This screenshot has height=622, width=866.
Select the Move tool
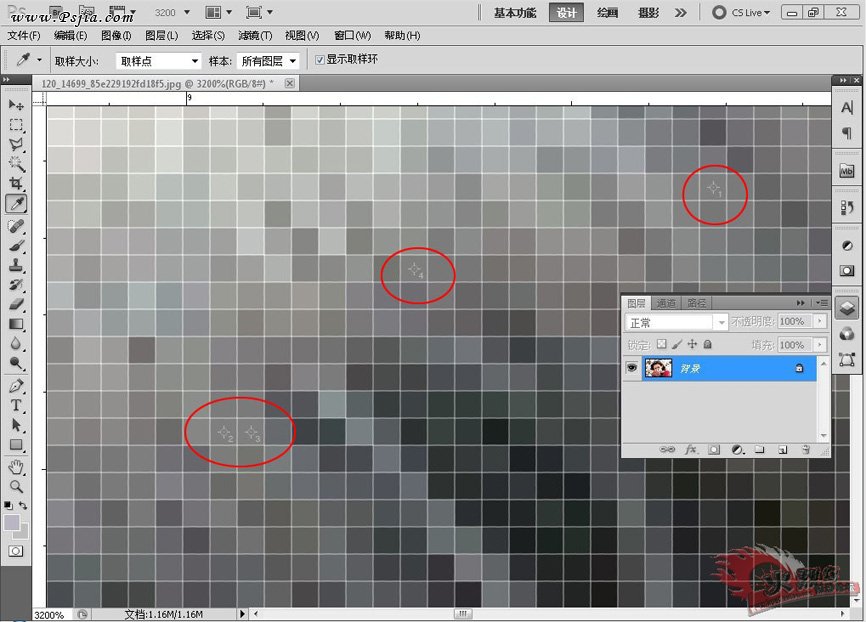coord(16,105)
